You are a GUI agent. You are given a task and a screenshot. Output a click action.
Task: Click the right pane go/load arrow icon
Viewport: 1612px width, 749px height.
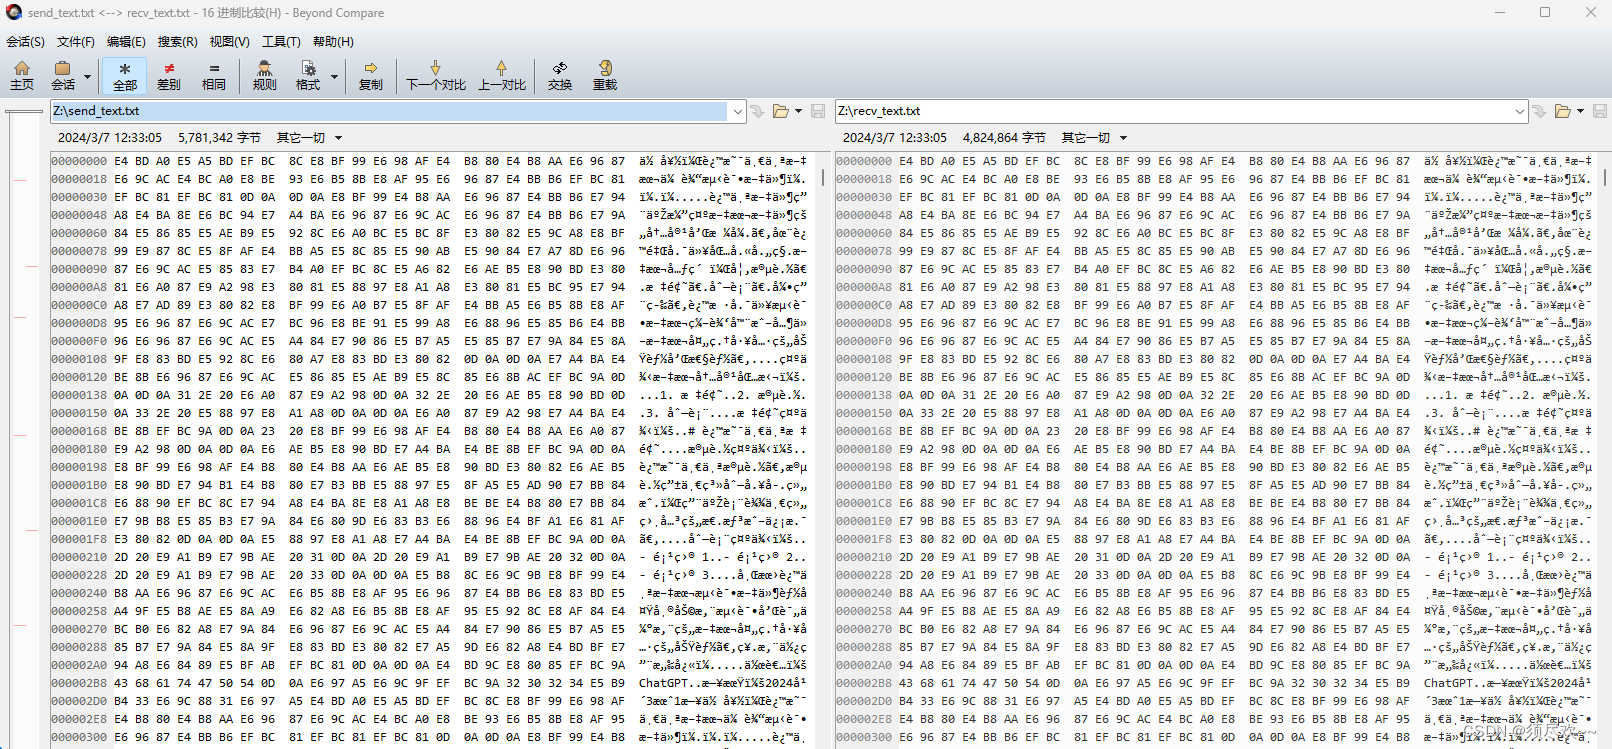pos(1539,111)
